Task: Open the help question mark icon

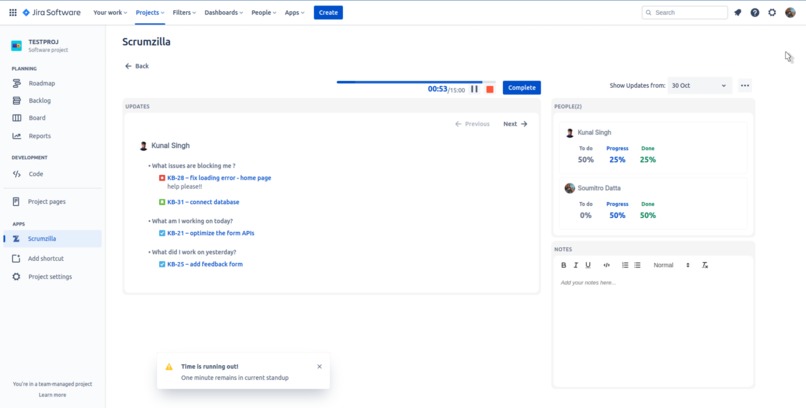Action: (755, 12)
